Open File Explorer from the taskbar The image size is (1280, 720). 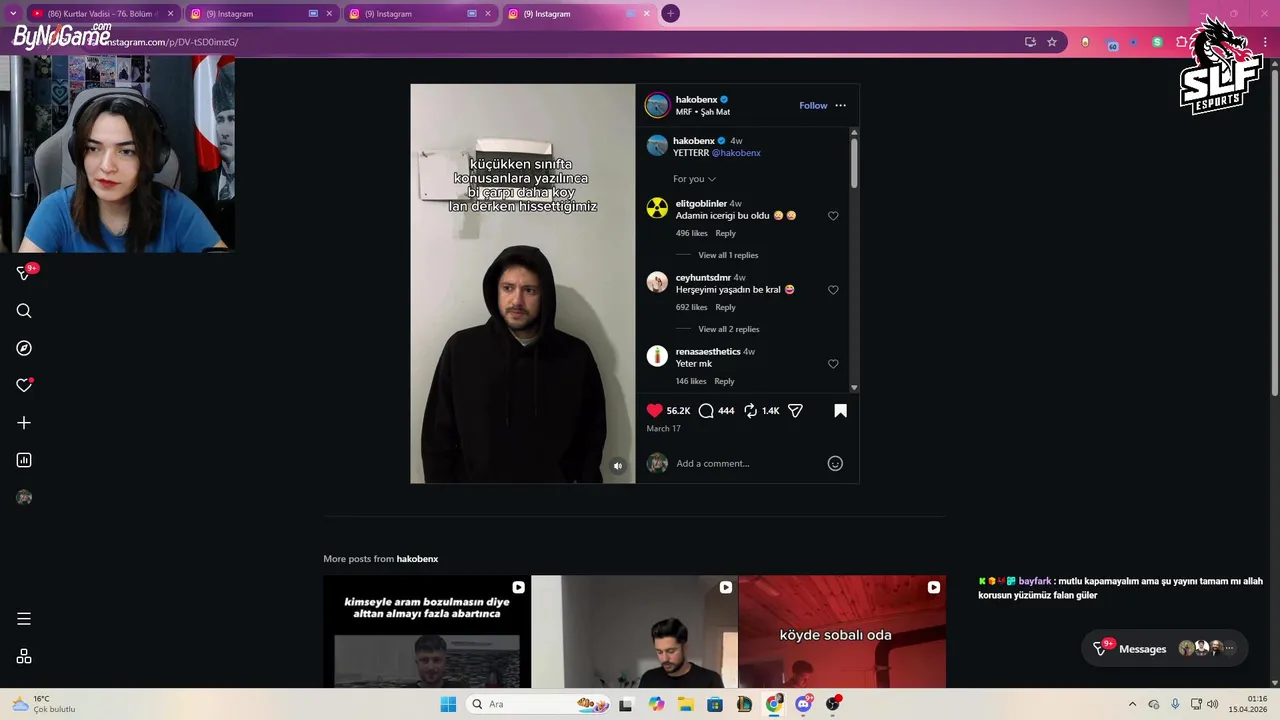tap(686, 704)
